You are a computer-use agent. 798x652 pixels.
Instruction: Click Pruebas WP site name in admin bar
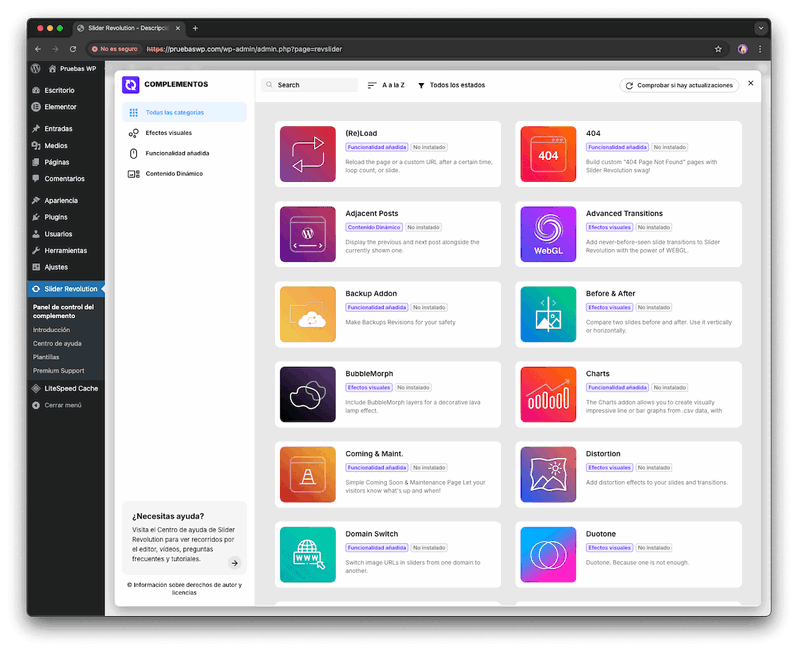(72, 69)
